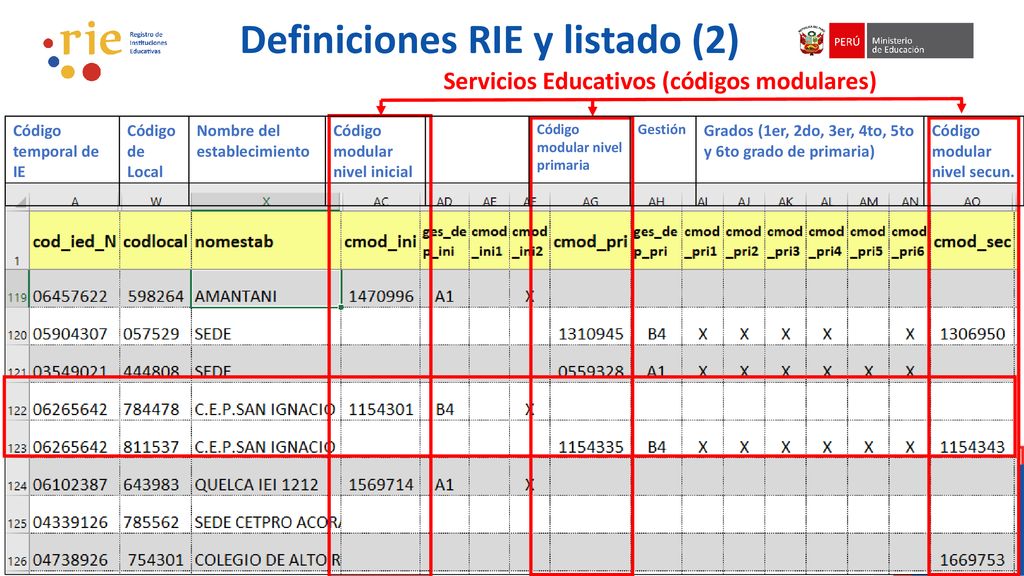
Task: Select column header W
Action: [155, 200]
